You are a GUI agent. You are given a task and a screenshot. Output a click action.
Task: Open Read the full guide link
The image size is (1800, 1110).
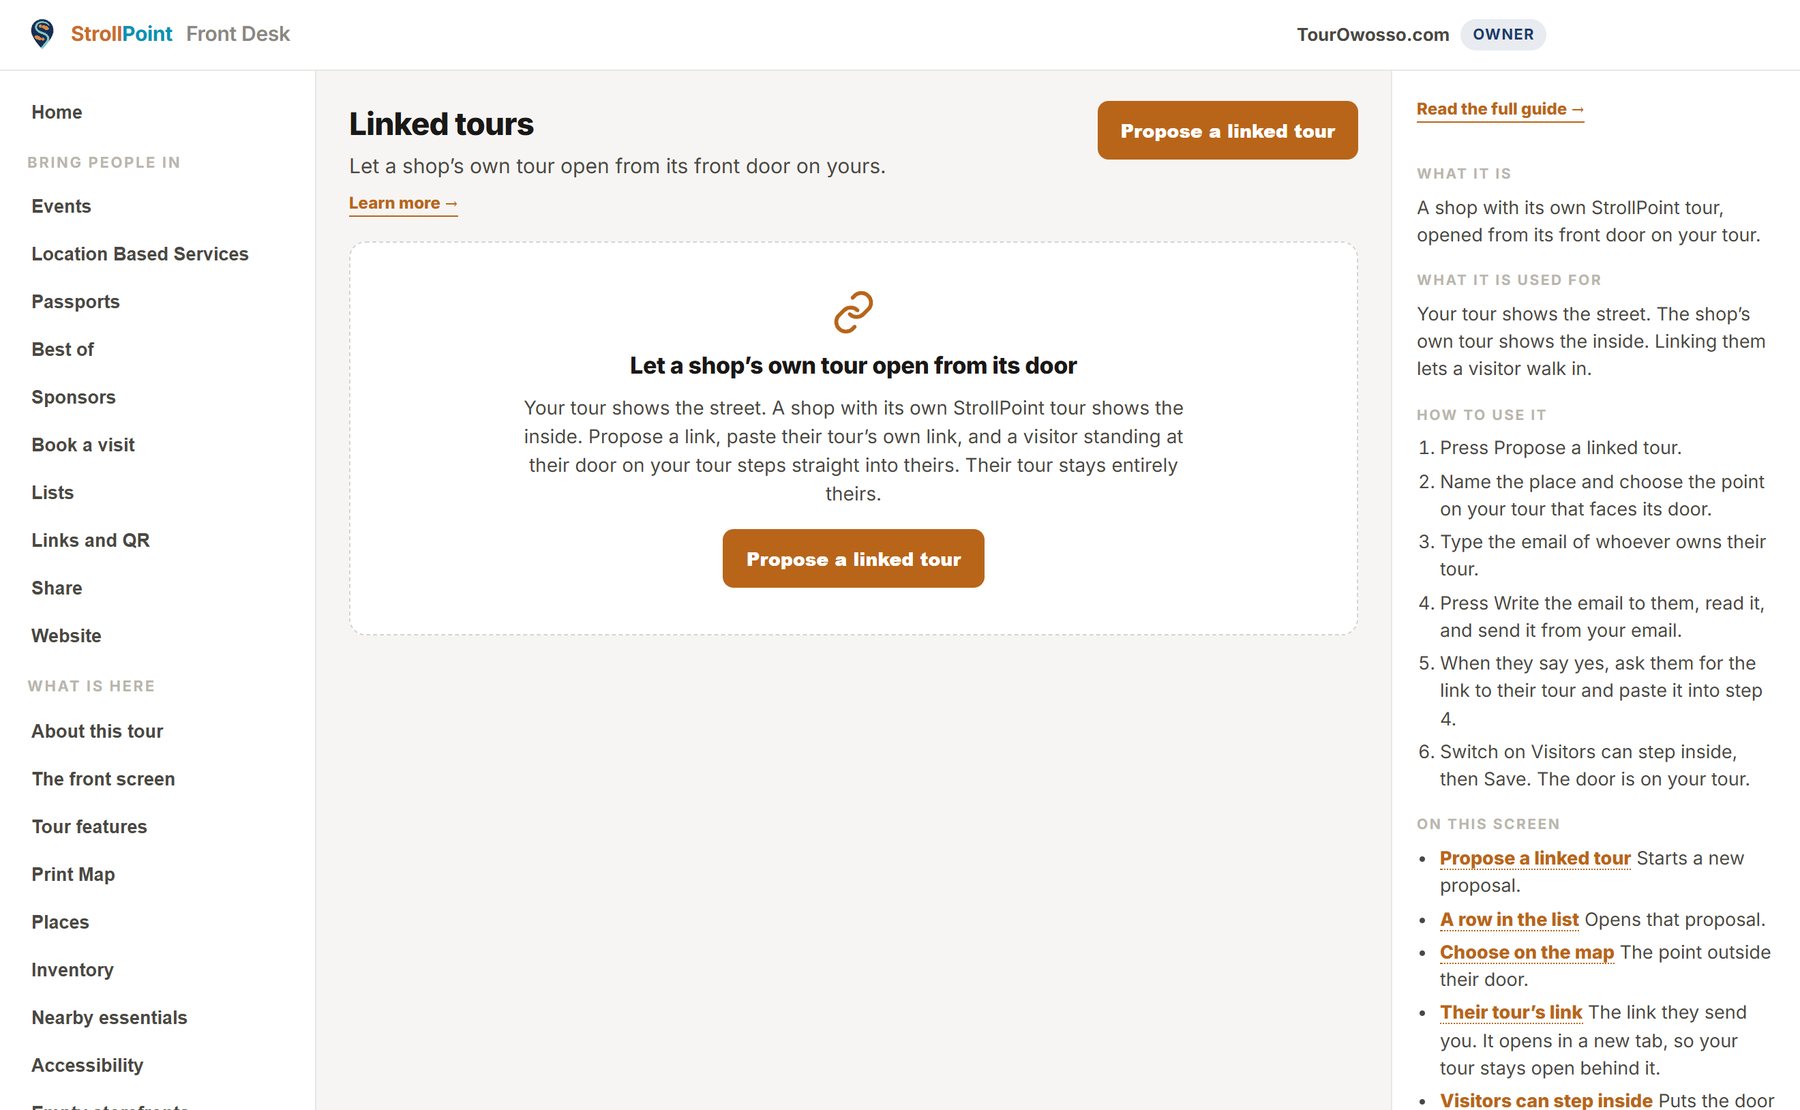(x=1500, y=109)
